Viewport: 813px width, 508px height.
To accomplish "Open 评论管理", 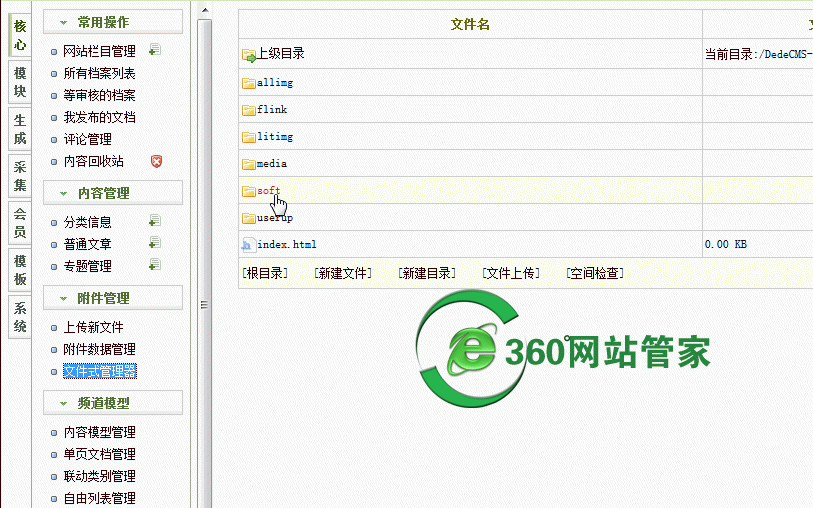I will (88, 139).
